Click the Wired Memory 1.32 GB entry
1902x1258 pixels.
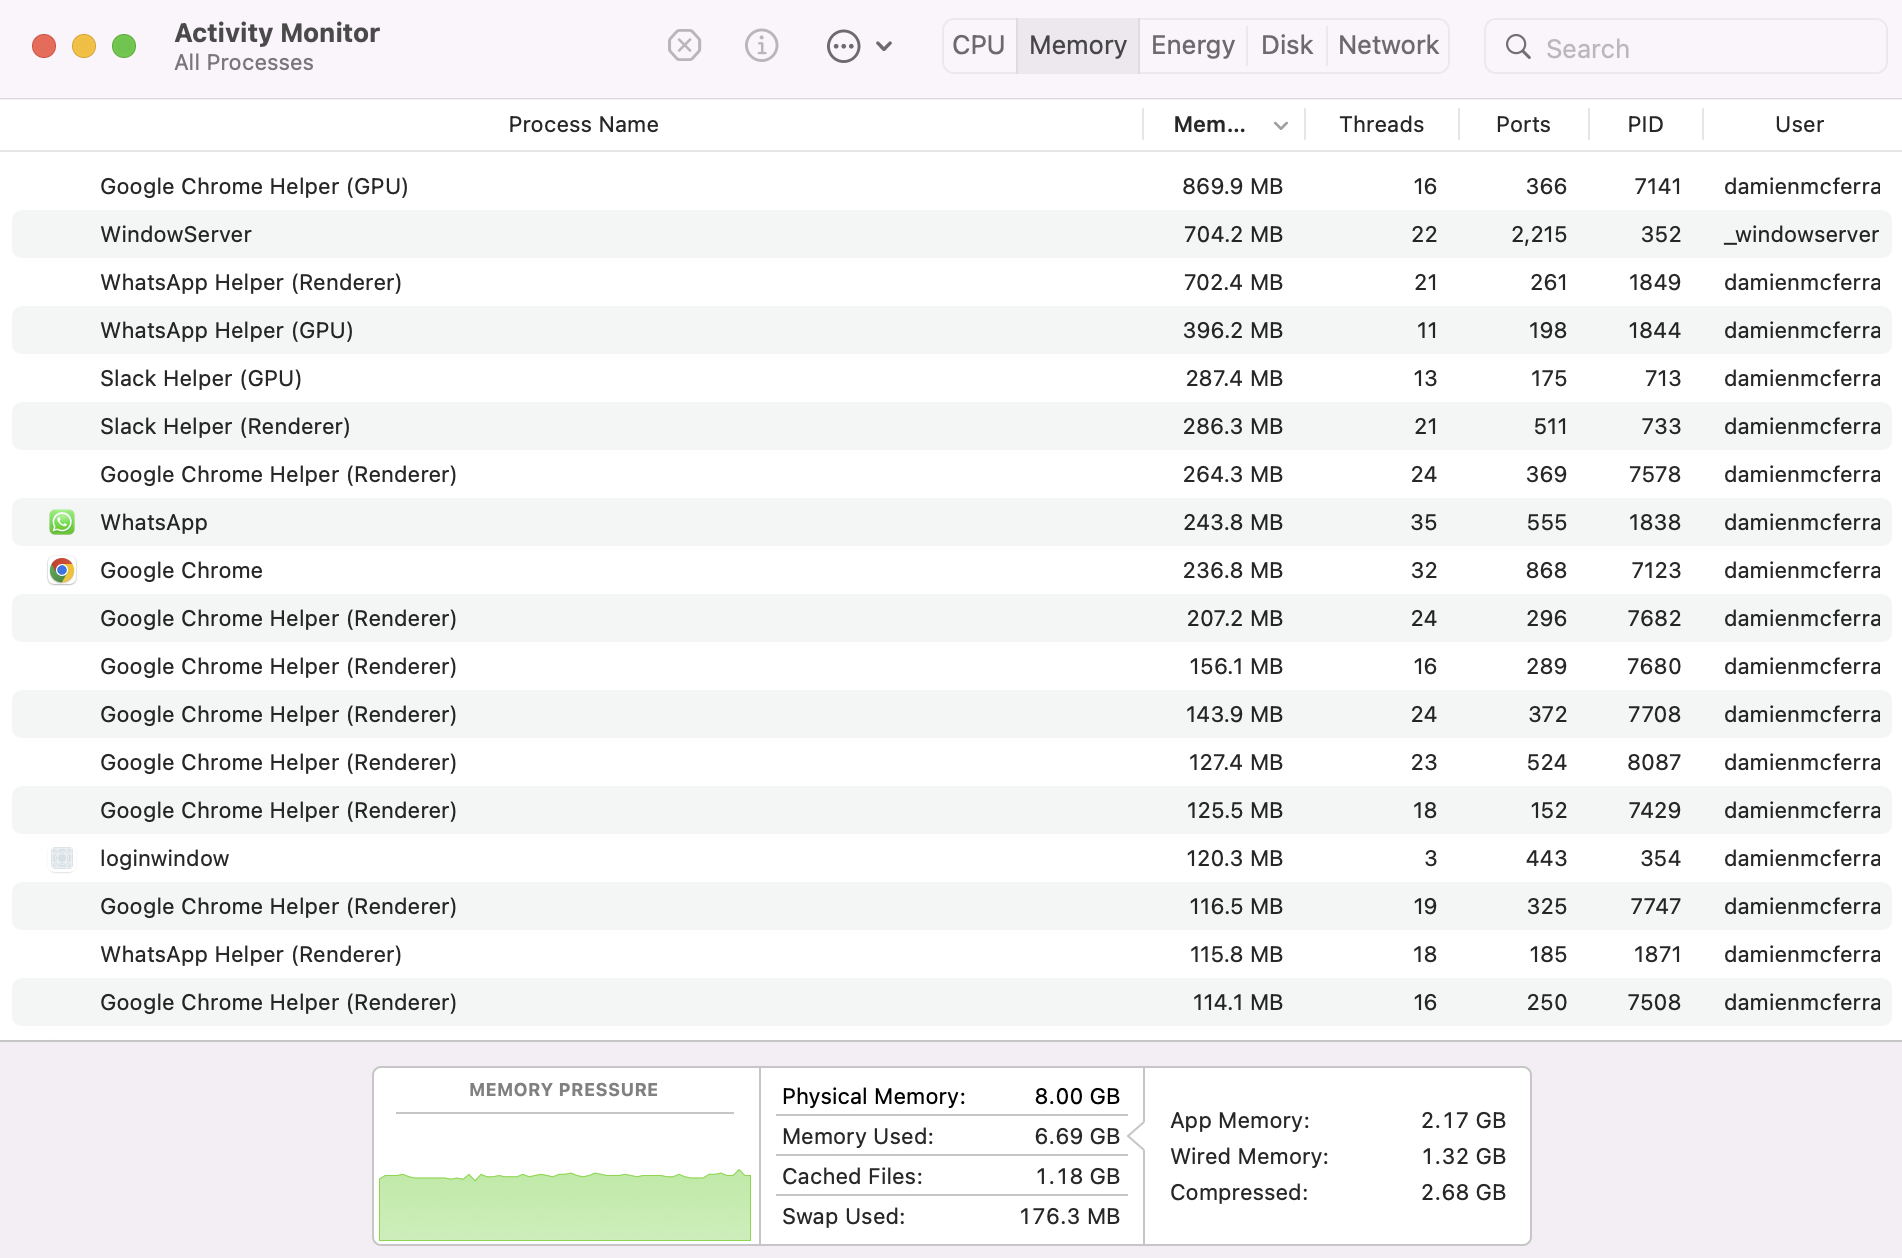[x=1338, y=1156]
